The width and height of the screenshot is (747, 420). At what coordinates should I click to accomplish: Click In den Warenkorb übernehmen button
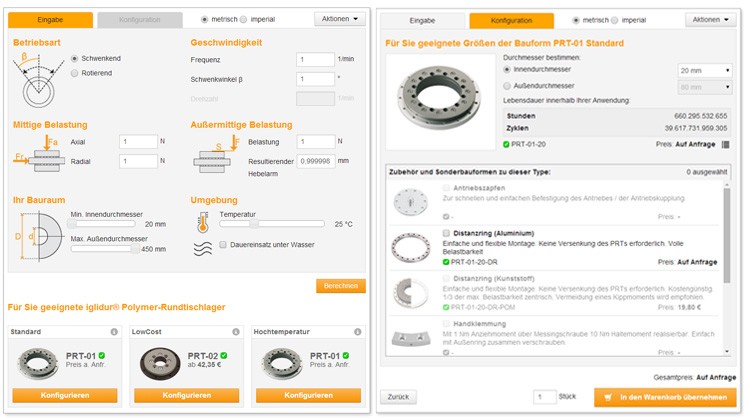click(665, 397)
